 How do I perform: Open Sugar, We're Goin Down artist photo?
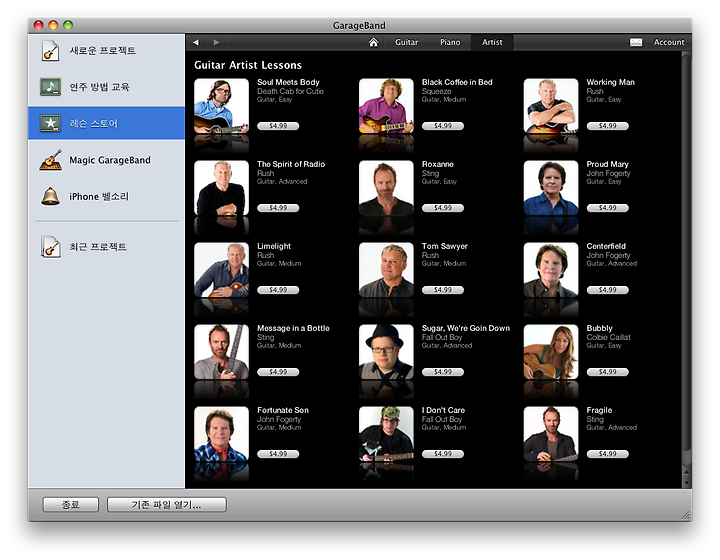pos(386,352)
